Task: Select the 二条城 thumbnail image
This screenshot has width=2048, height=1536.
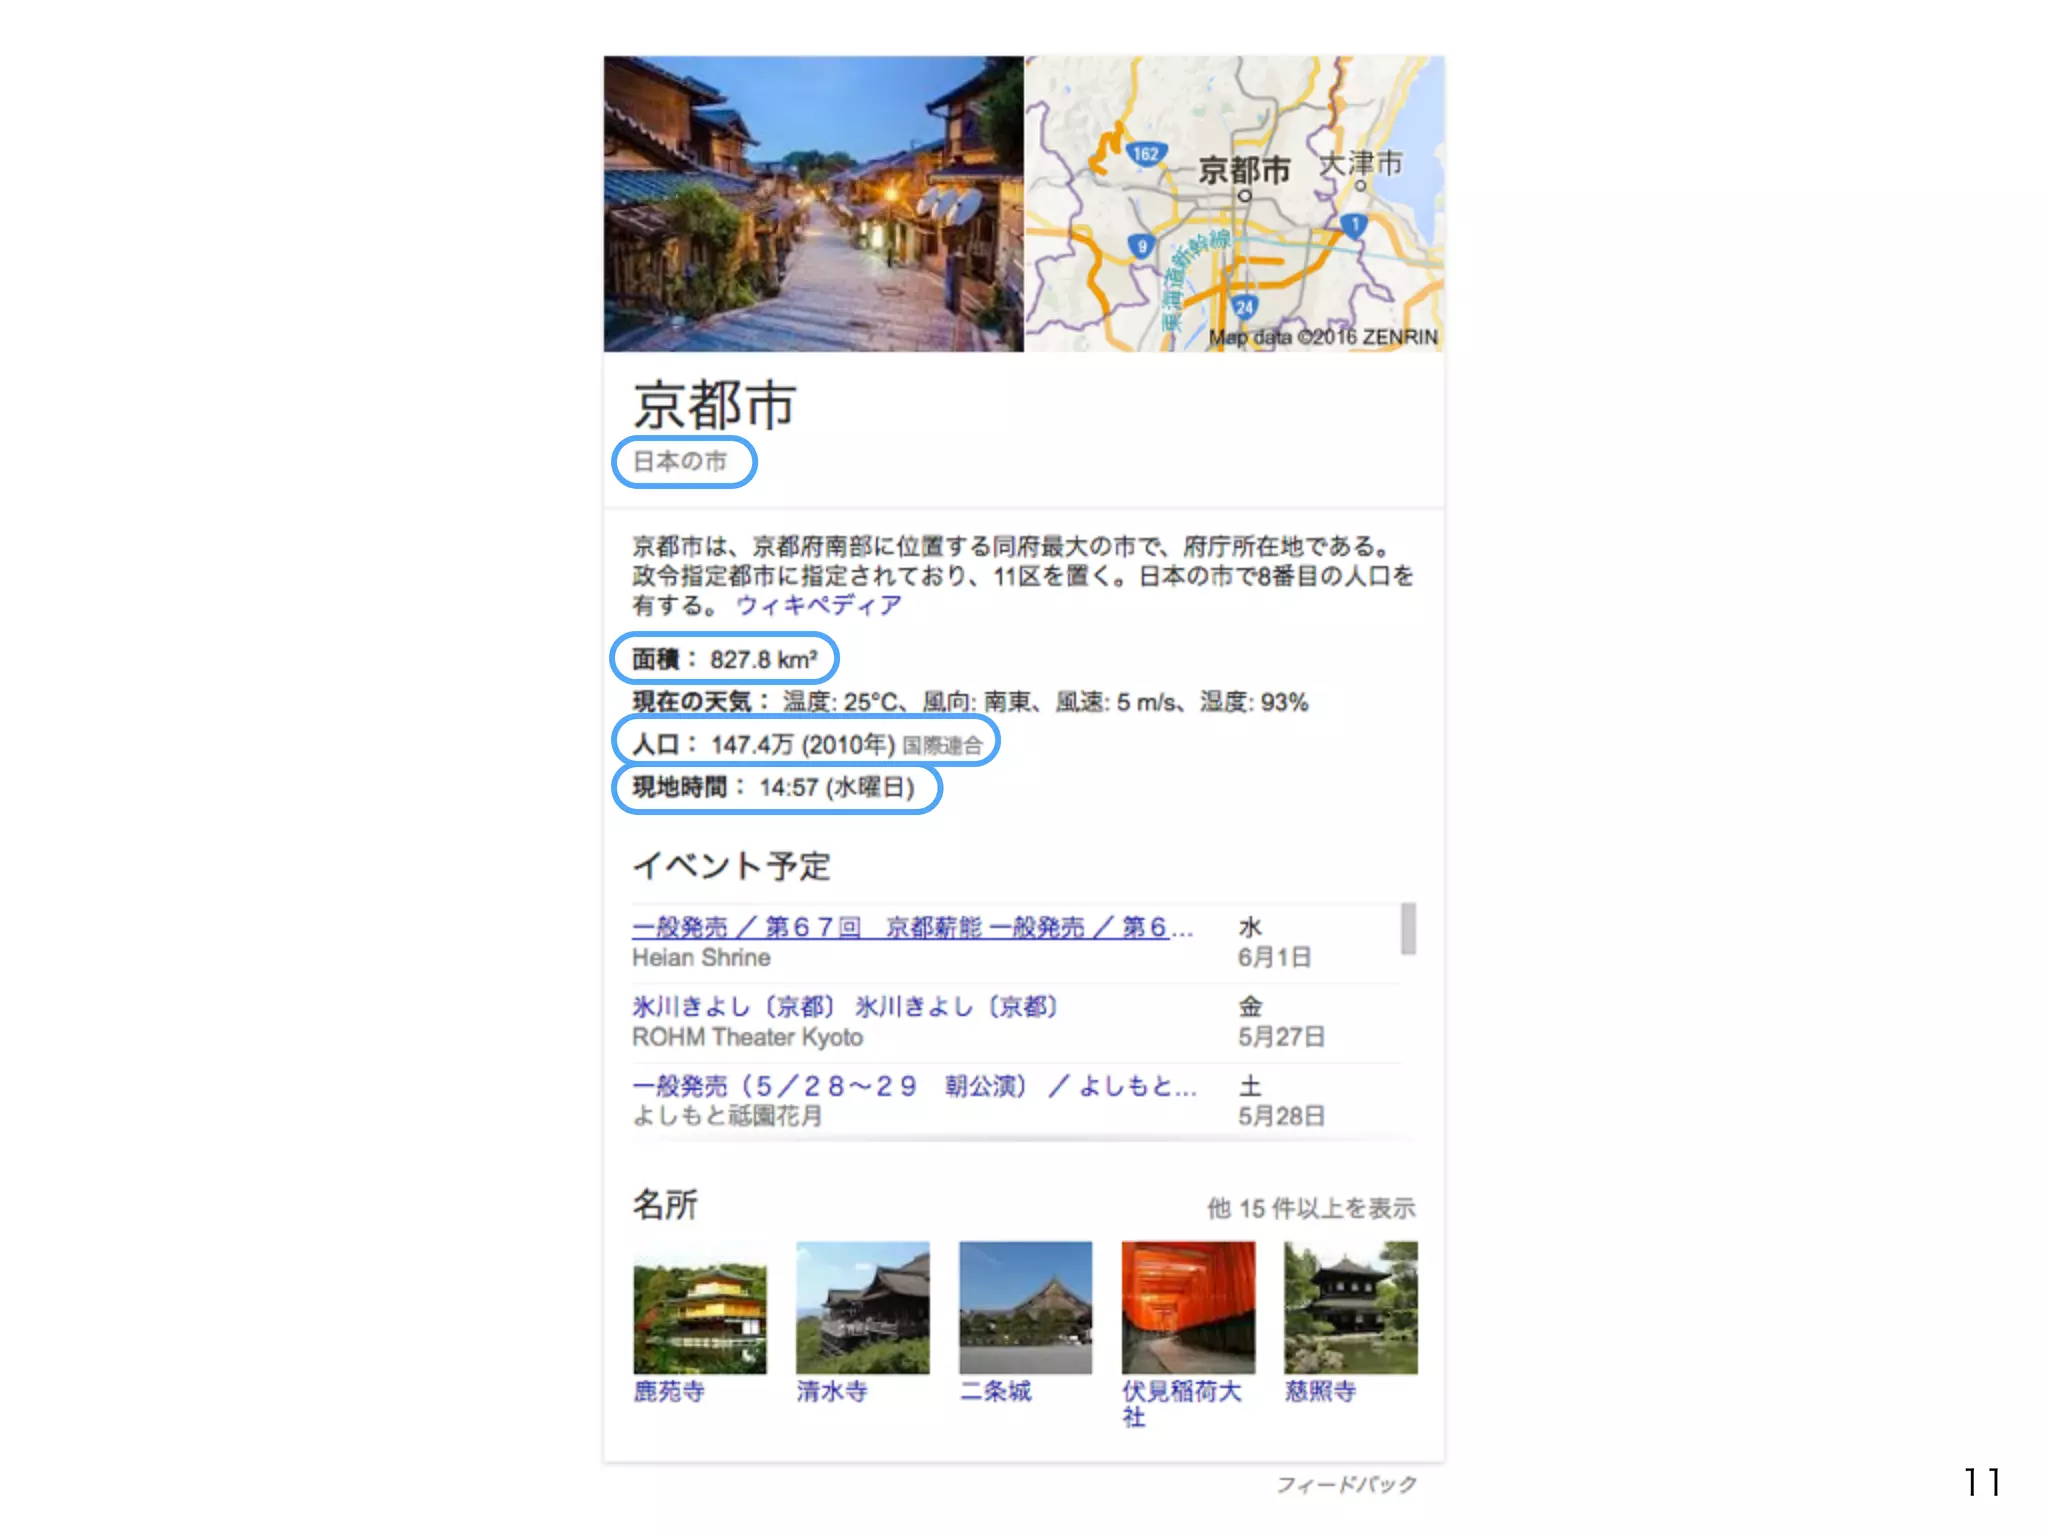Action: pos(1025,1307)
